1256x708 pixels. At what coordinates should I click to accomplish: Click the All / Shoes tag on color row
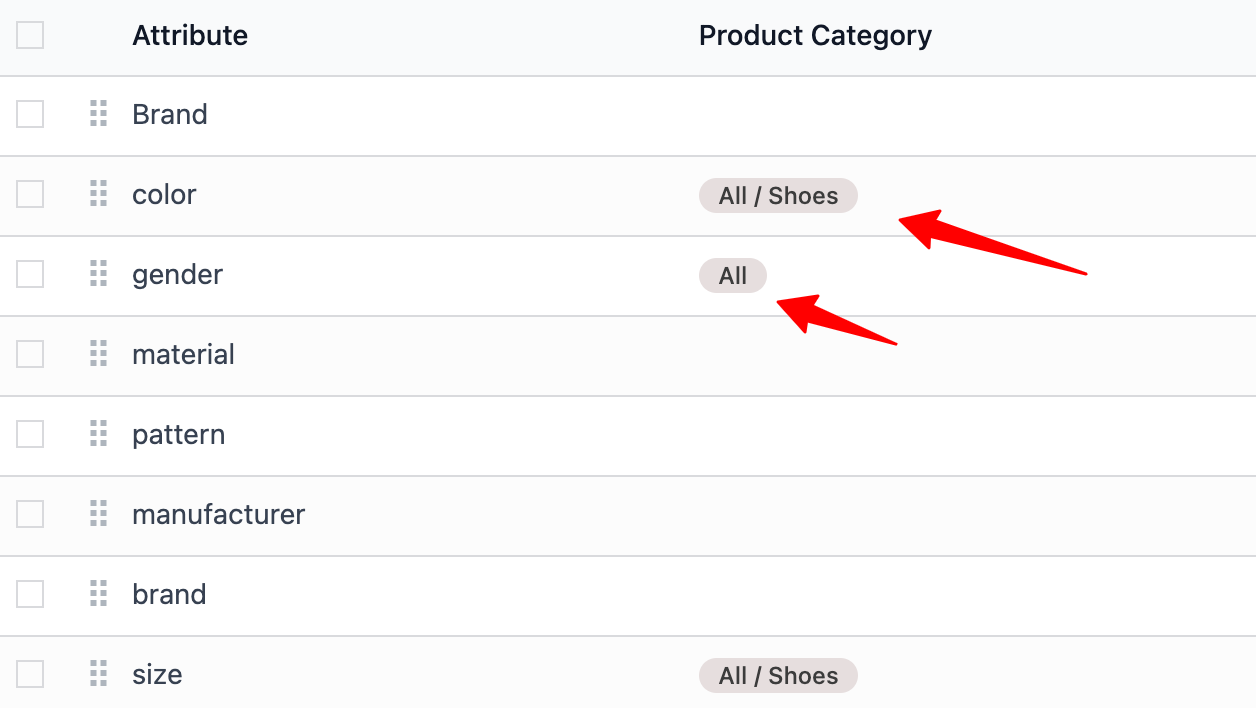(x=778, y=195)
